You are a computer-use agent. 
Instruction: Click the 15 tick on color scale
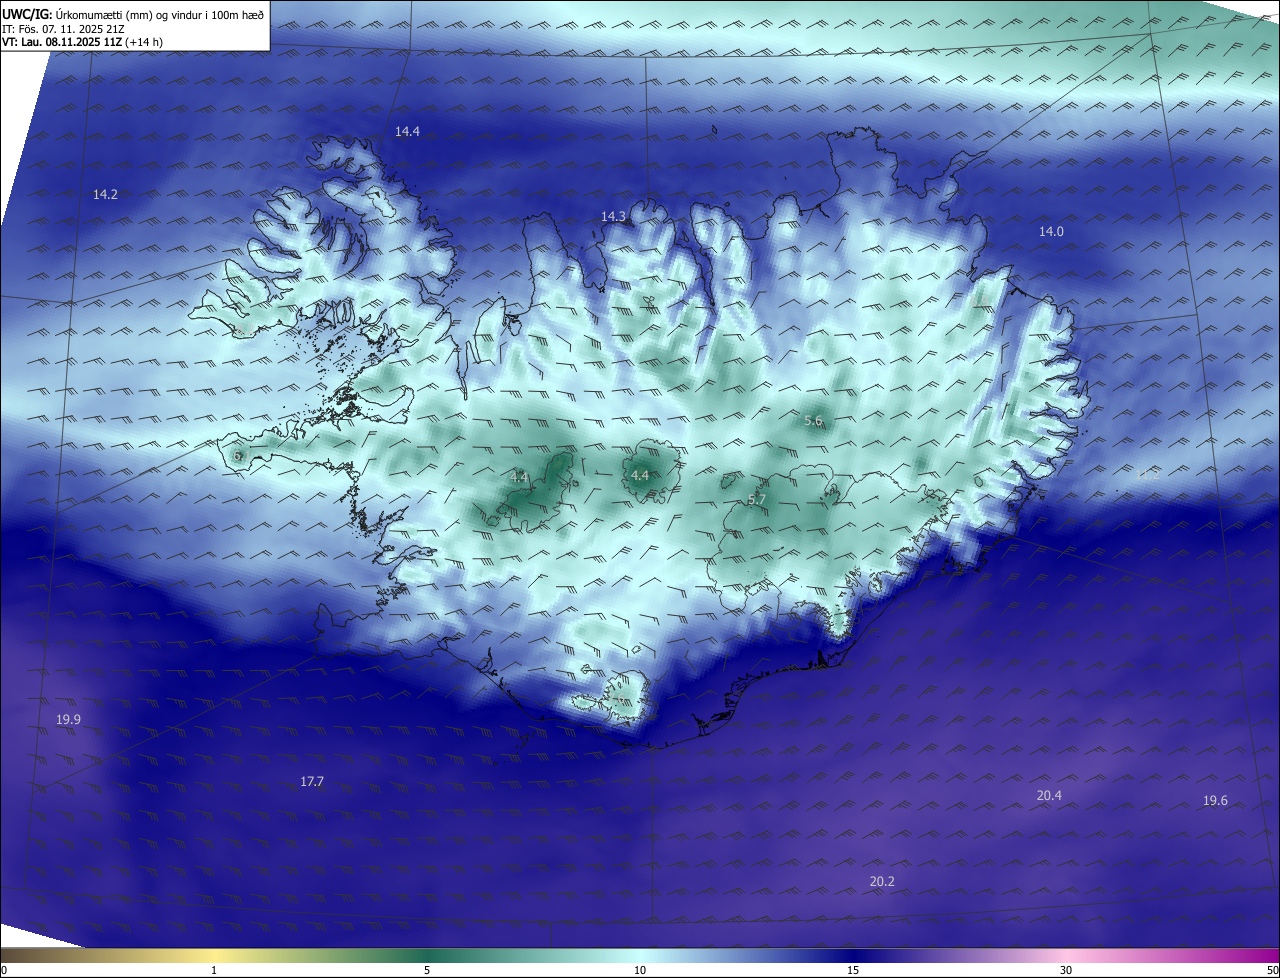click(853, 970)
